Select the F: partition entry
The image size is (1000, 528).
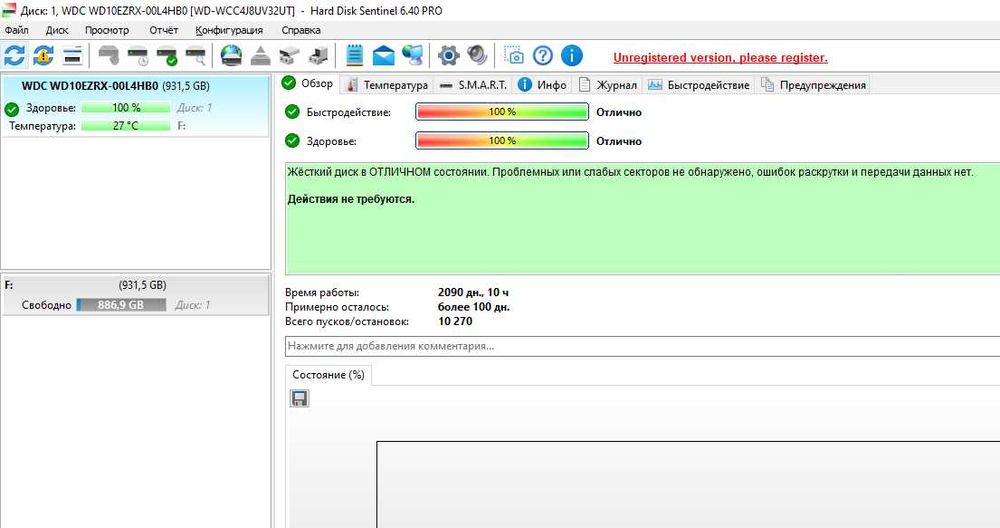click(135, 295)
